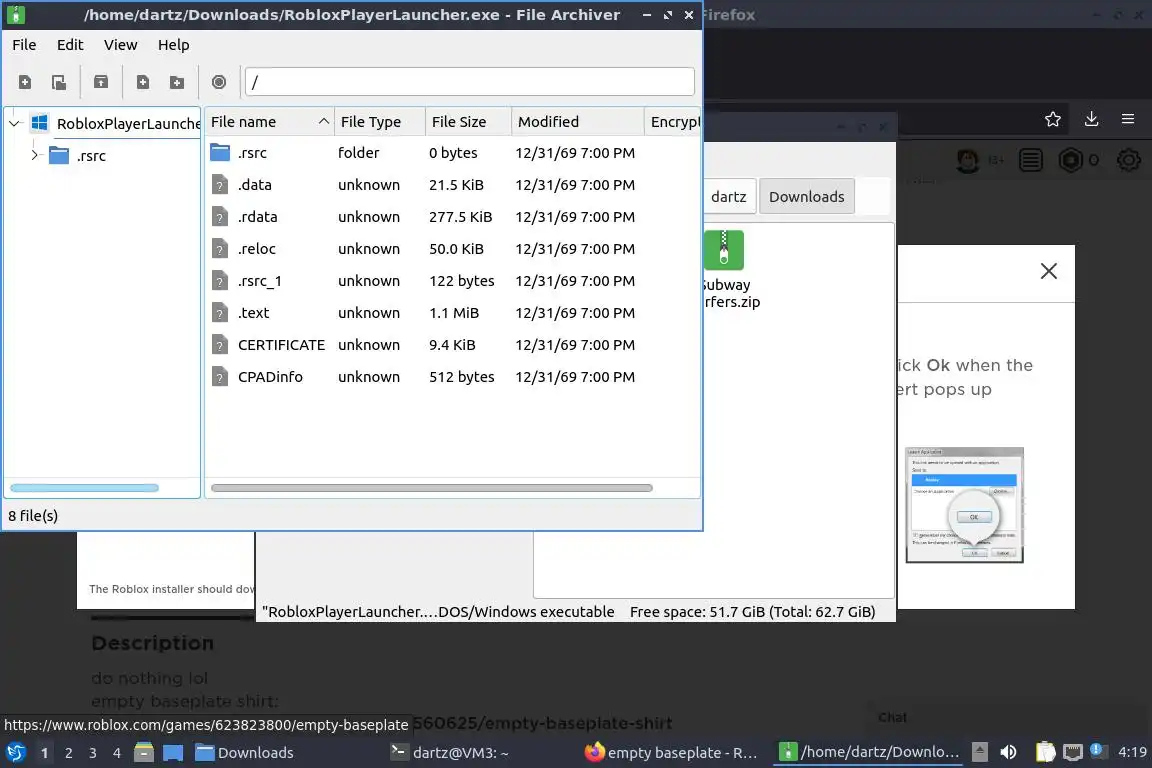Select the .data file row
This screenshot has width=1152, height=768.
tap(452, 185)
